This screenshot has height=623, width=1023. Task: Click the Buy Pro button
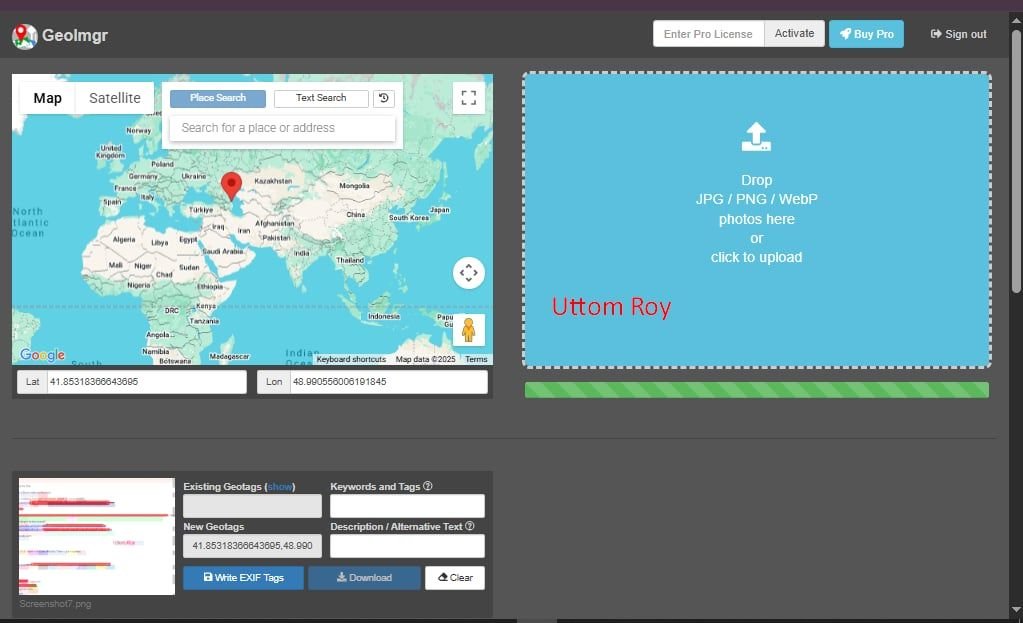point(866,34)
